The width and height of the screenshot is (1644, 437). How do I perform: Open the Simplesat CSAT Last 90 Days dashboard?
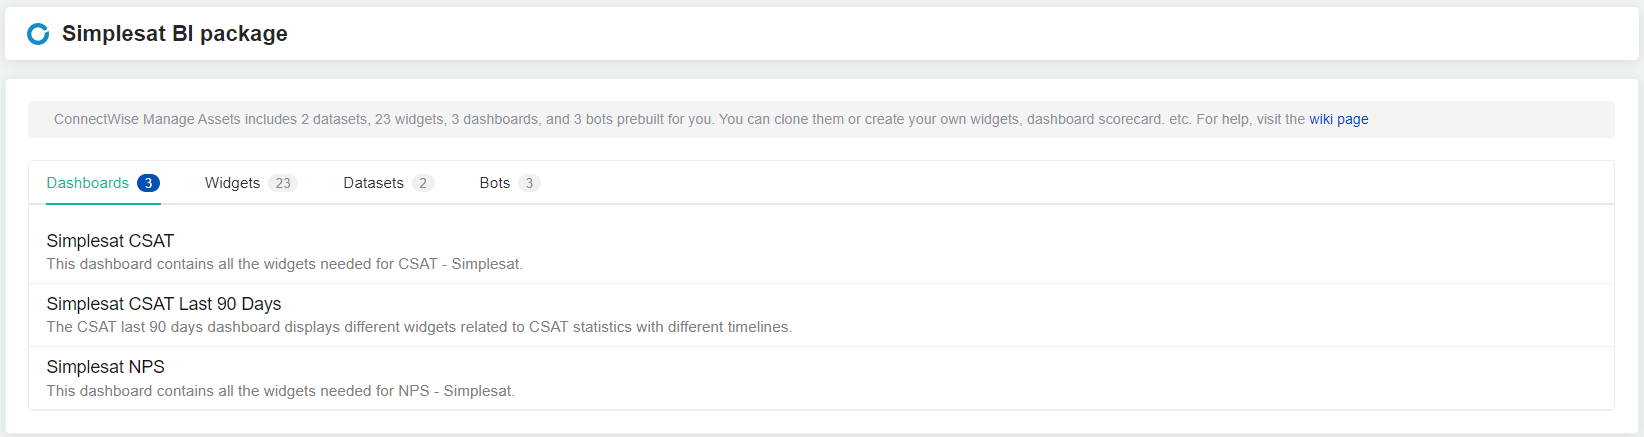click(x=164, y=304)
